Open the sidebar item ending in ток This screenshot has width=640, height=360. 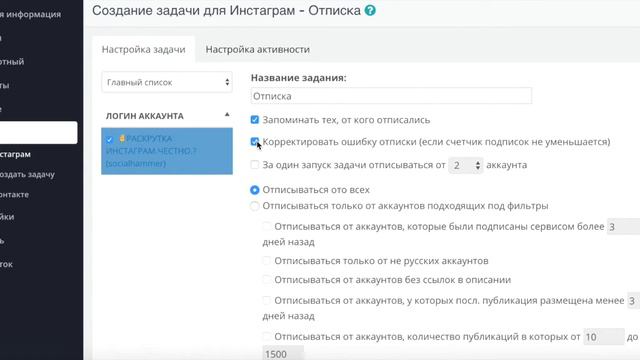pyautogui.click(x=7, y=264)
